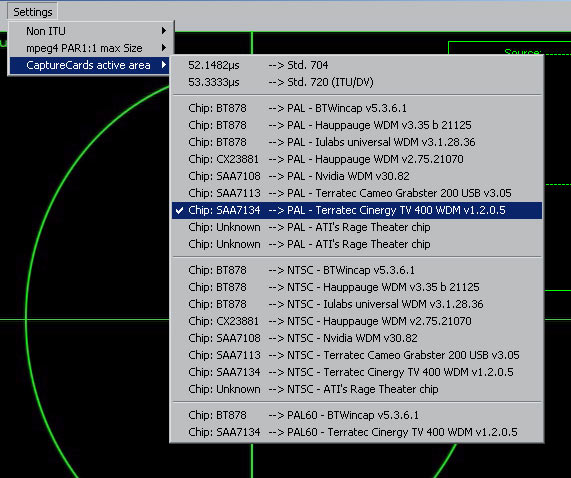
Task: Select BT878 PAL BTWincap v5.3.6.1
Action: [357, 108]
